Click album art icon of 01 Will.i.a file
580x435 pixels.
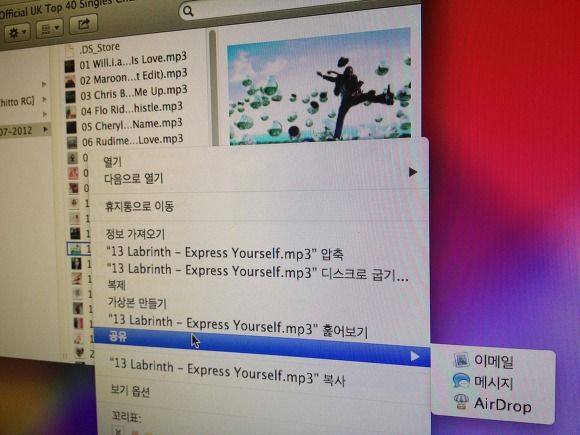[70, 67]
